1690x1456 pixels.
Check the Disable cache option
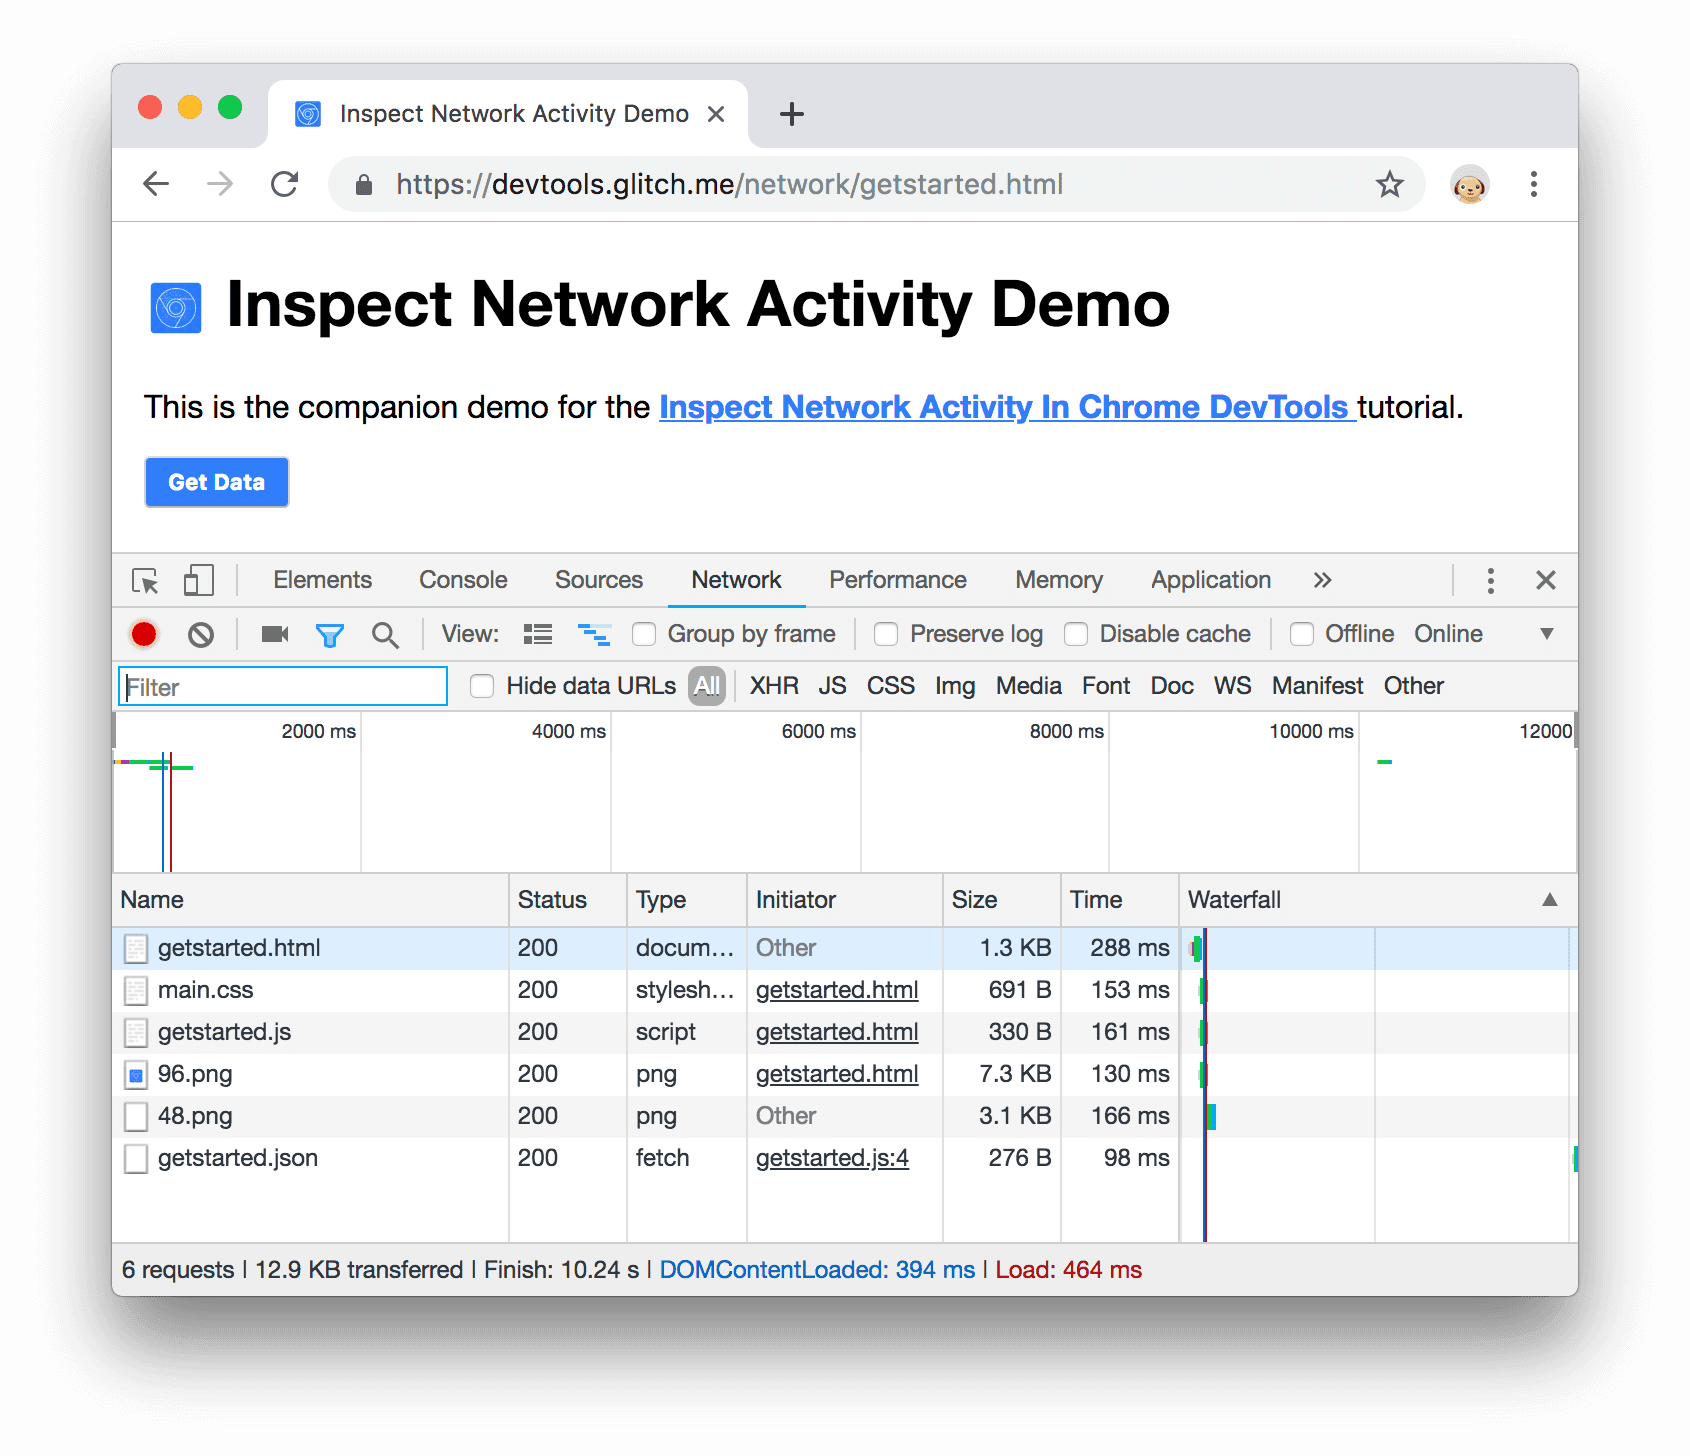tap(1076, 634)
